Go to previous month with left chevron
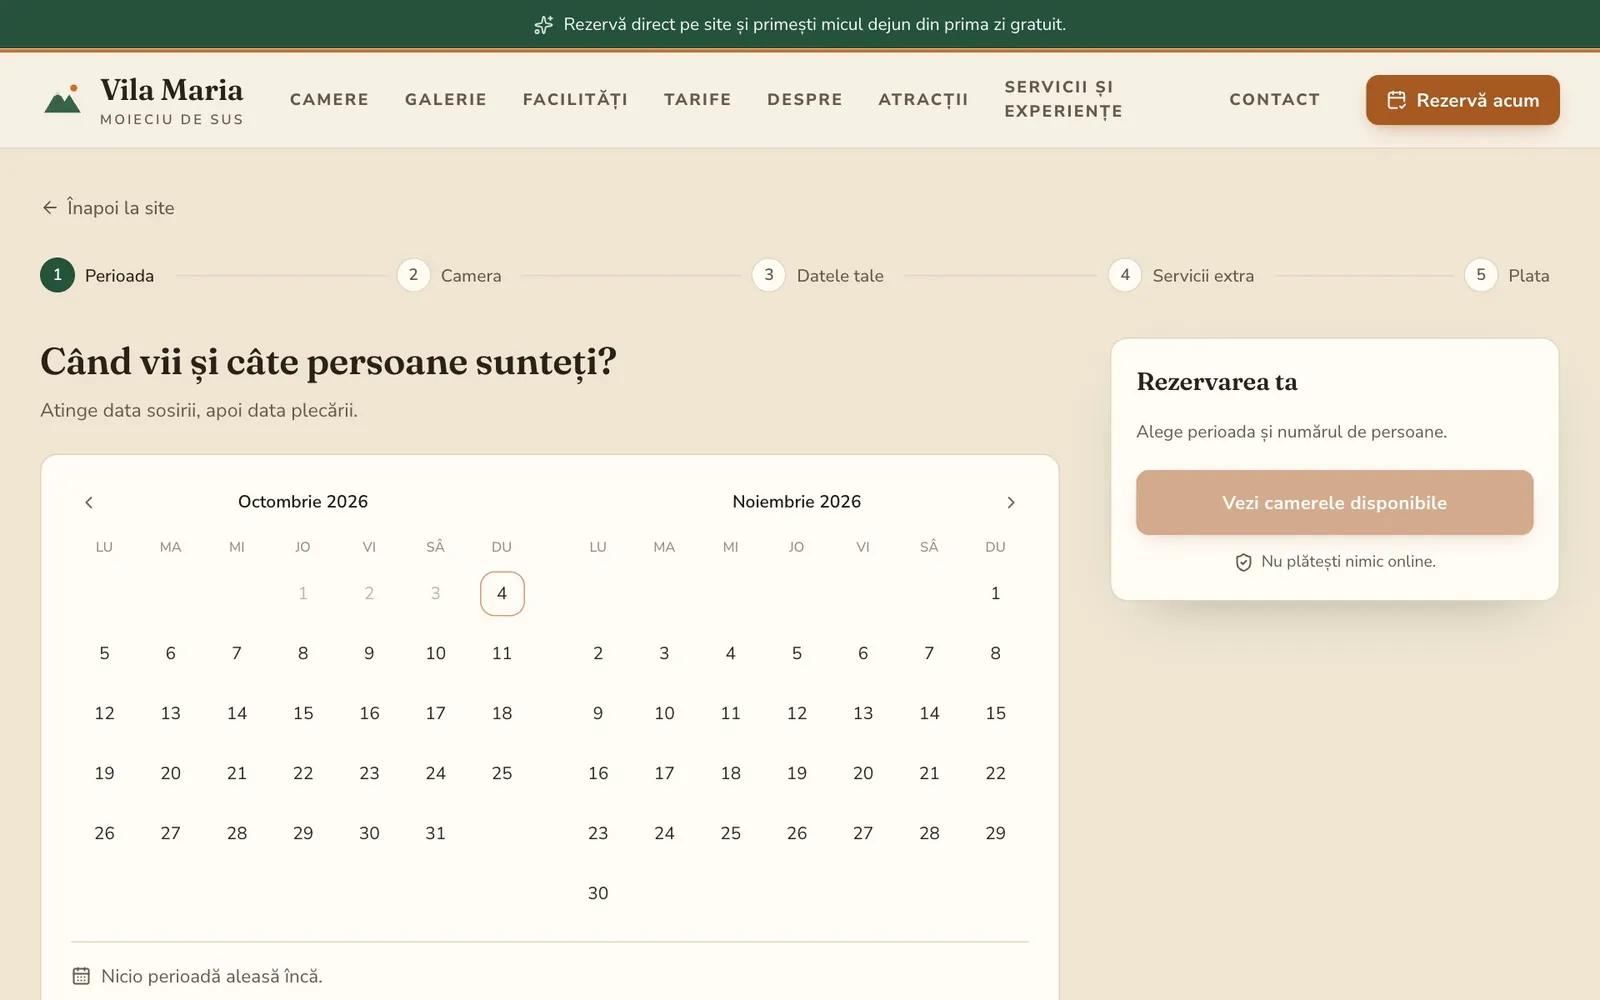 coord(89,502)
